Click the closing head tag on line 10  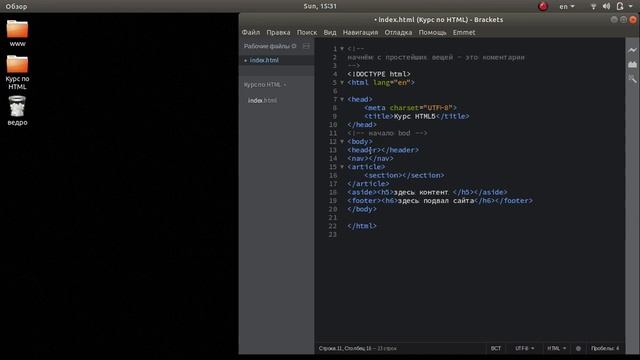click(x=362, y=125)
